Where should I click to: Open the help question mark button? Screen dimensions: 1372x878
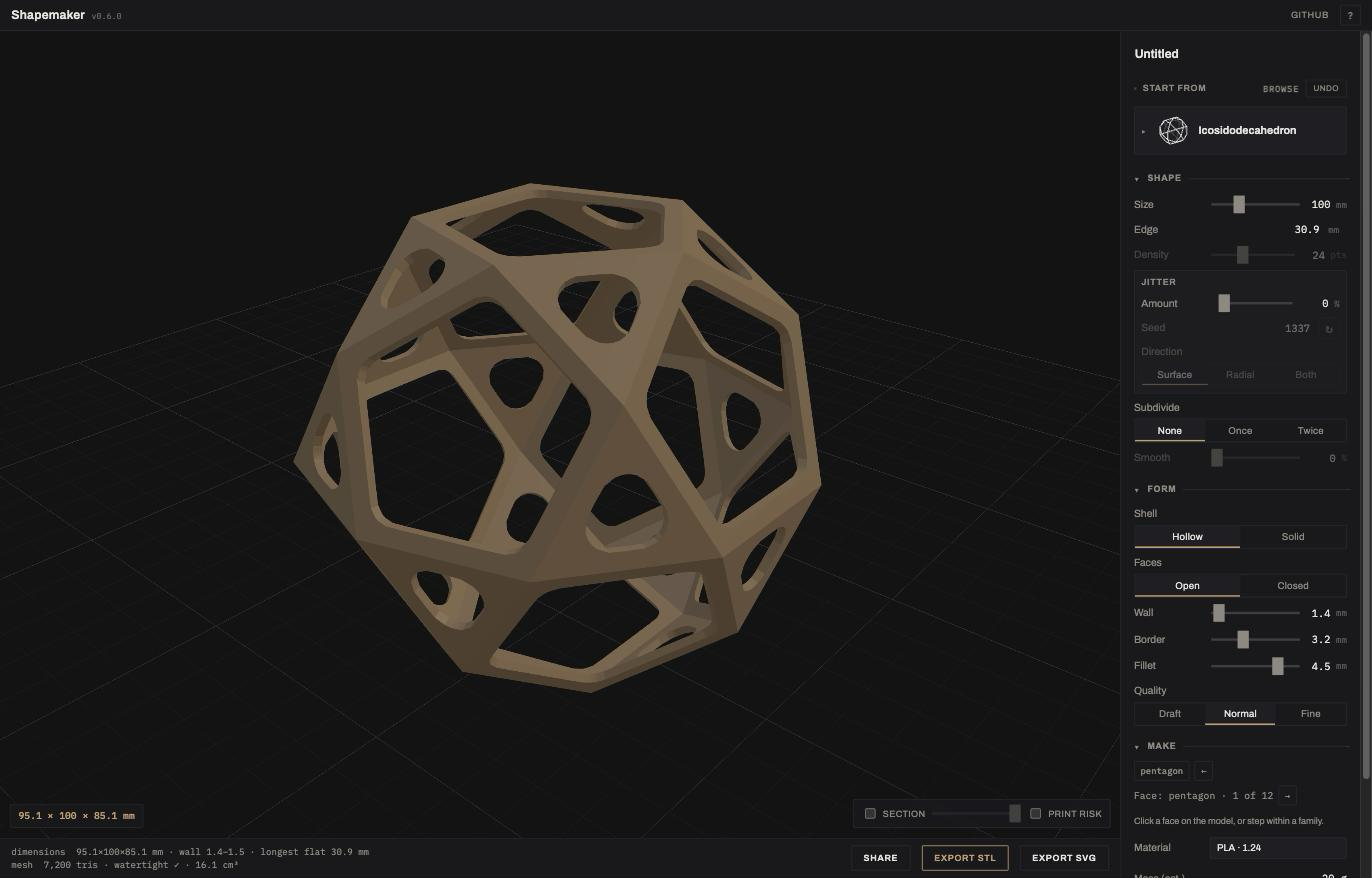[1349, 15]
